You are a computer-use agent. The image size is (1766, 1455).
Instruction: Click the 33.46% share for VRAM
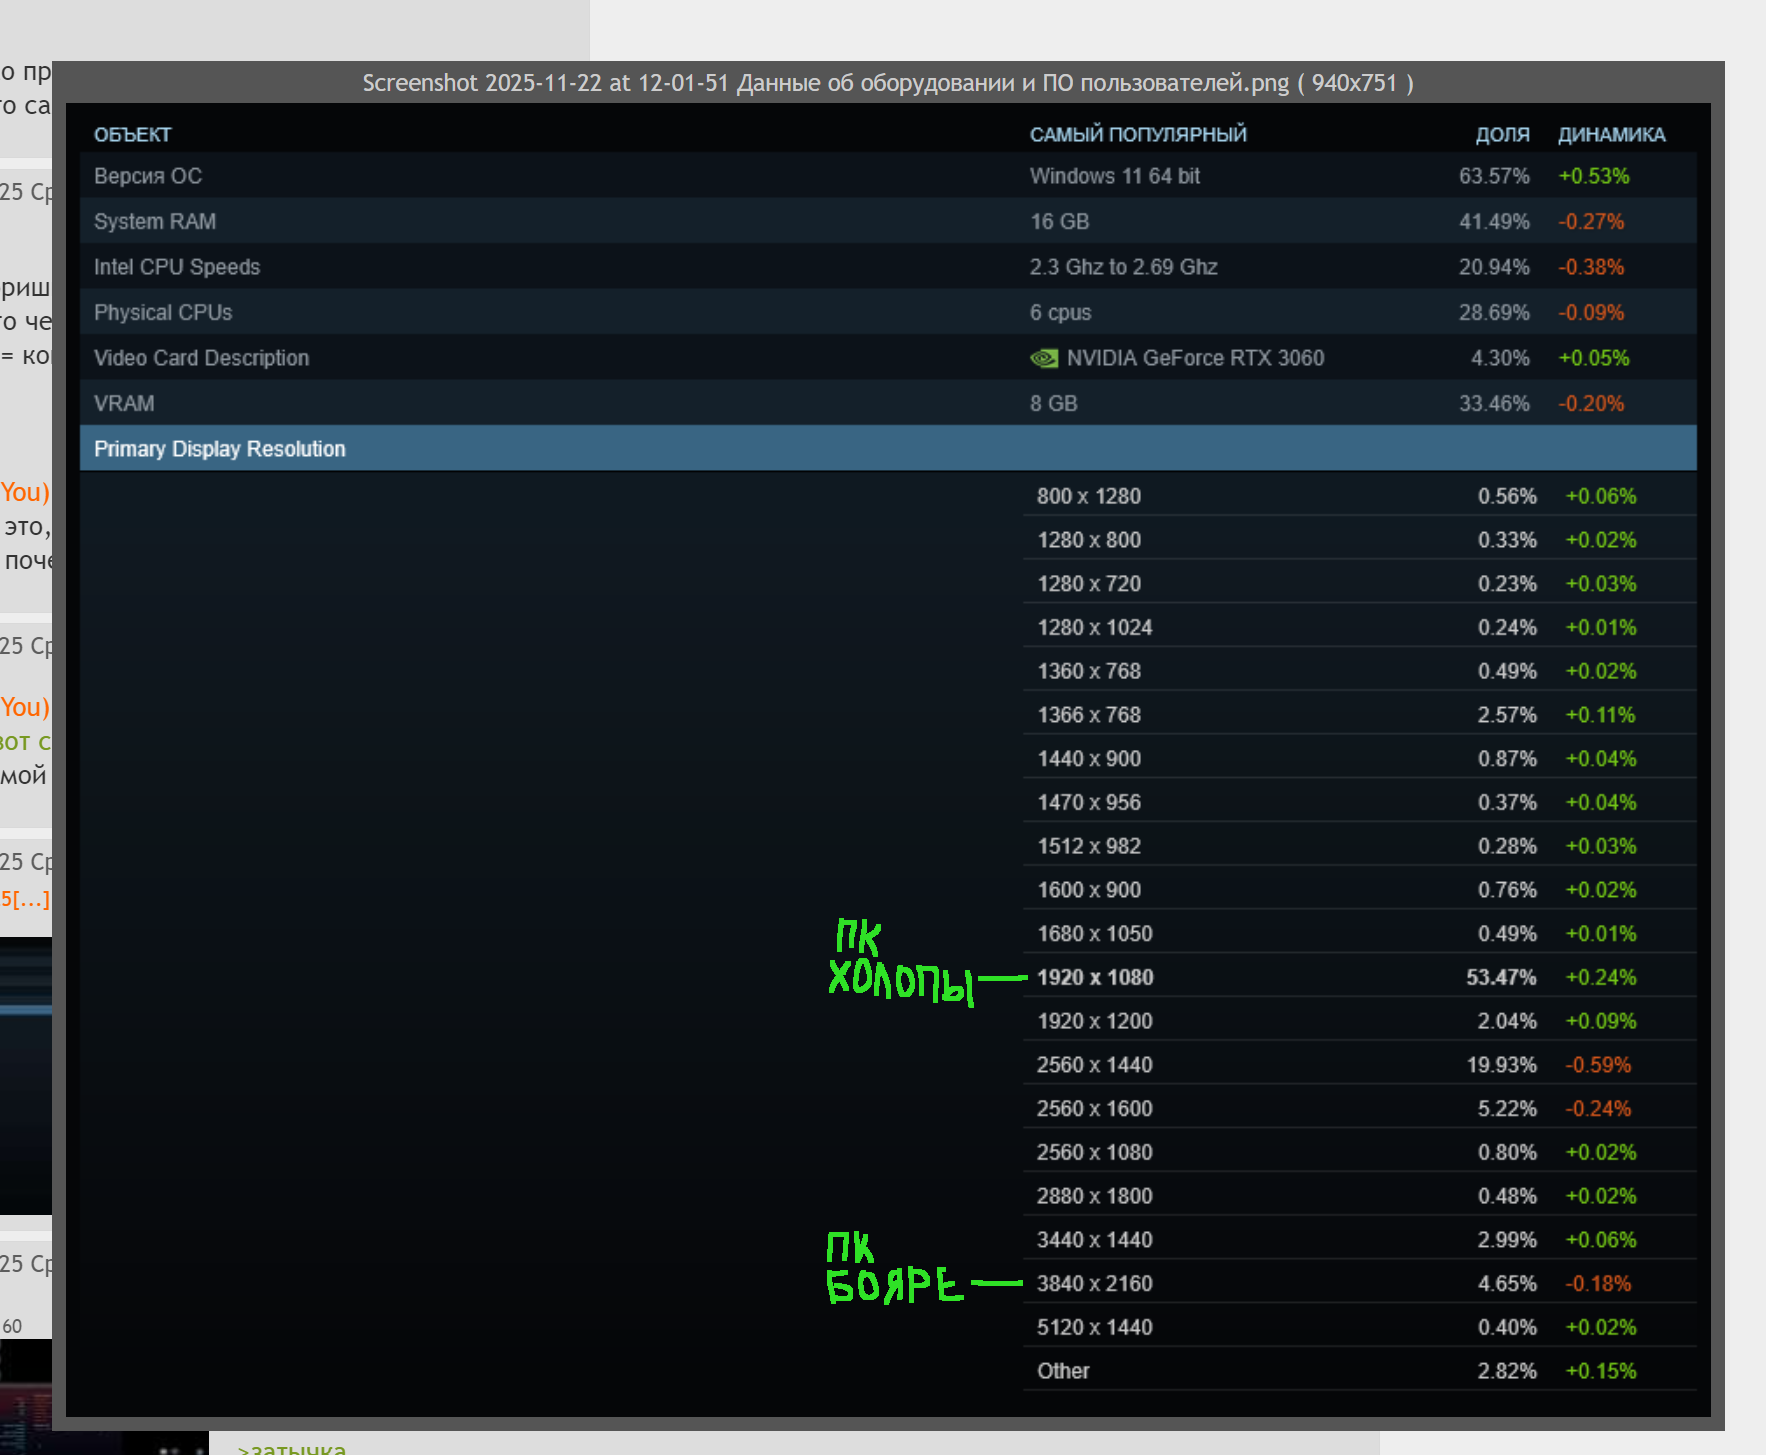coord(1494,403)
